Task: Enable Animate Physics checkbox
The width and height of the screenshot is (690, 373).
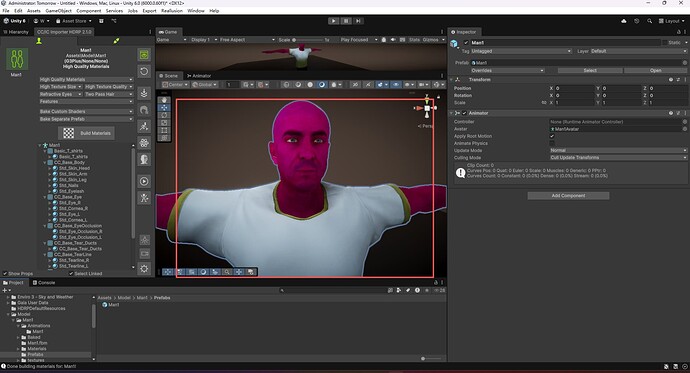Action: (552, 143)
